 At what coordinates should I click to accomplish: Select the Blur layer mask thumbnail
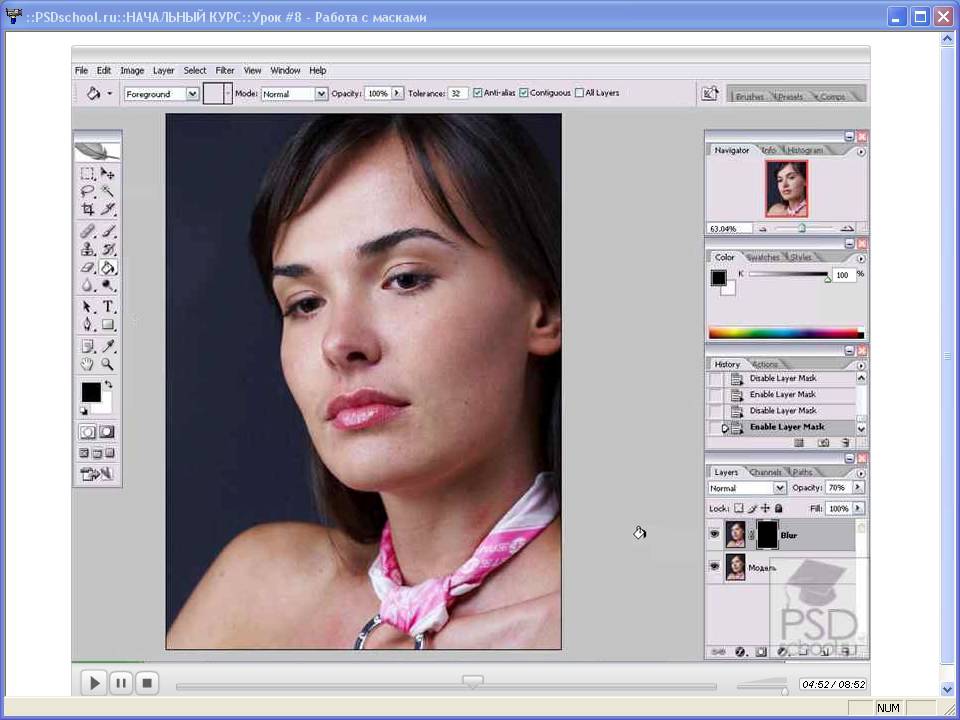coord(767,534)
